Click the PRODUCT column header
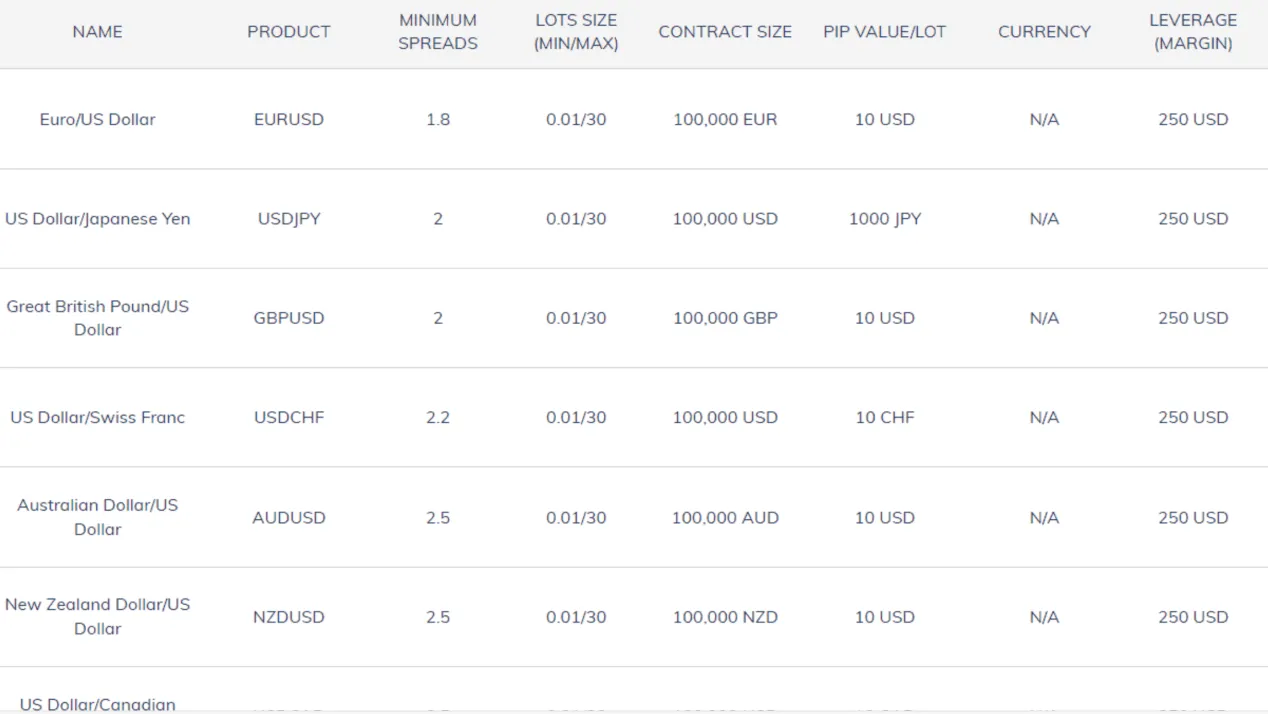The height and width of the screenshot is (714, 1268). point(289,32)
